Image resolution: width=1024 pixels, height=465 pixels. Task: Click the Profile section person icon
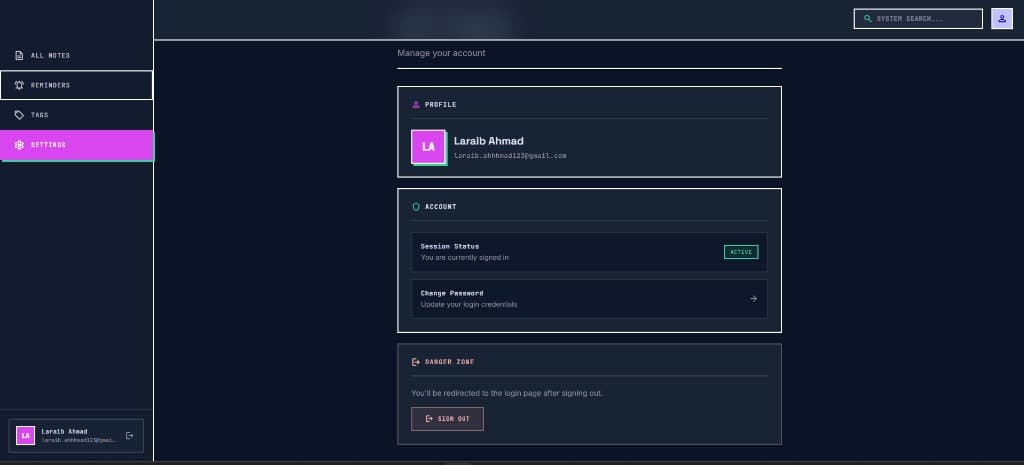416,104
